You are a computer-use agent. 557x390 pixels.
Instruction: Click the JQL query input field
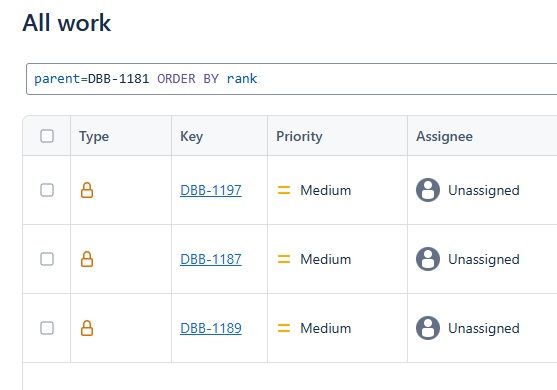292,79
